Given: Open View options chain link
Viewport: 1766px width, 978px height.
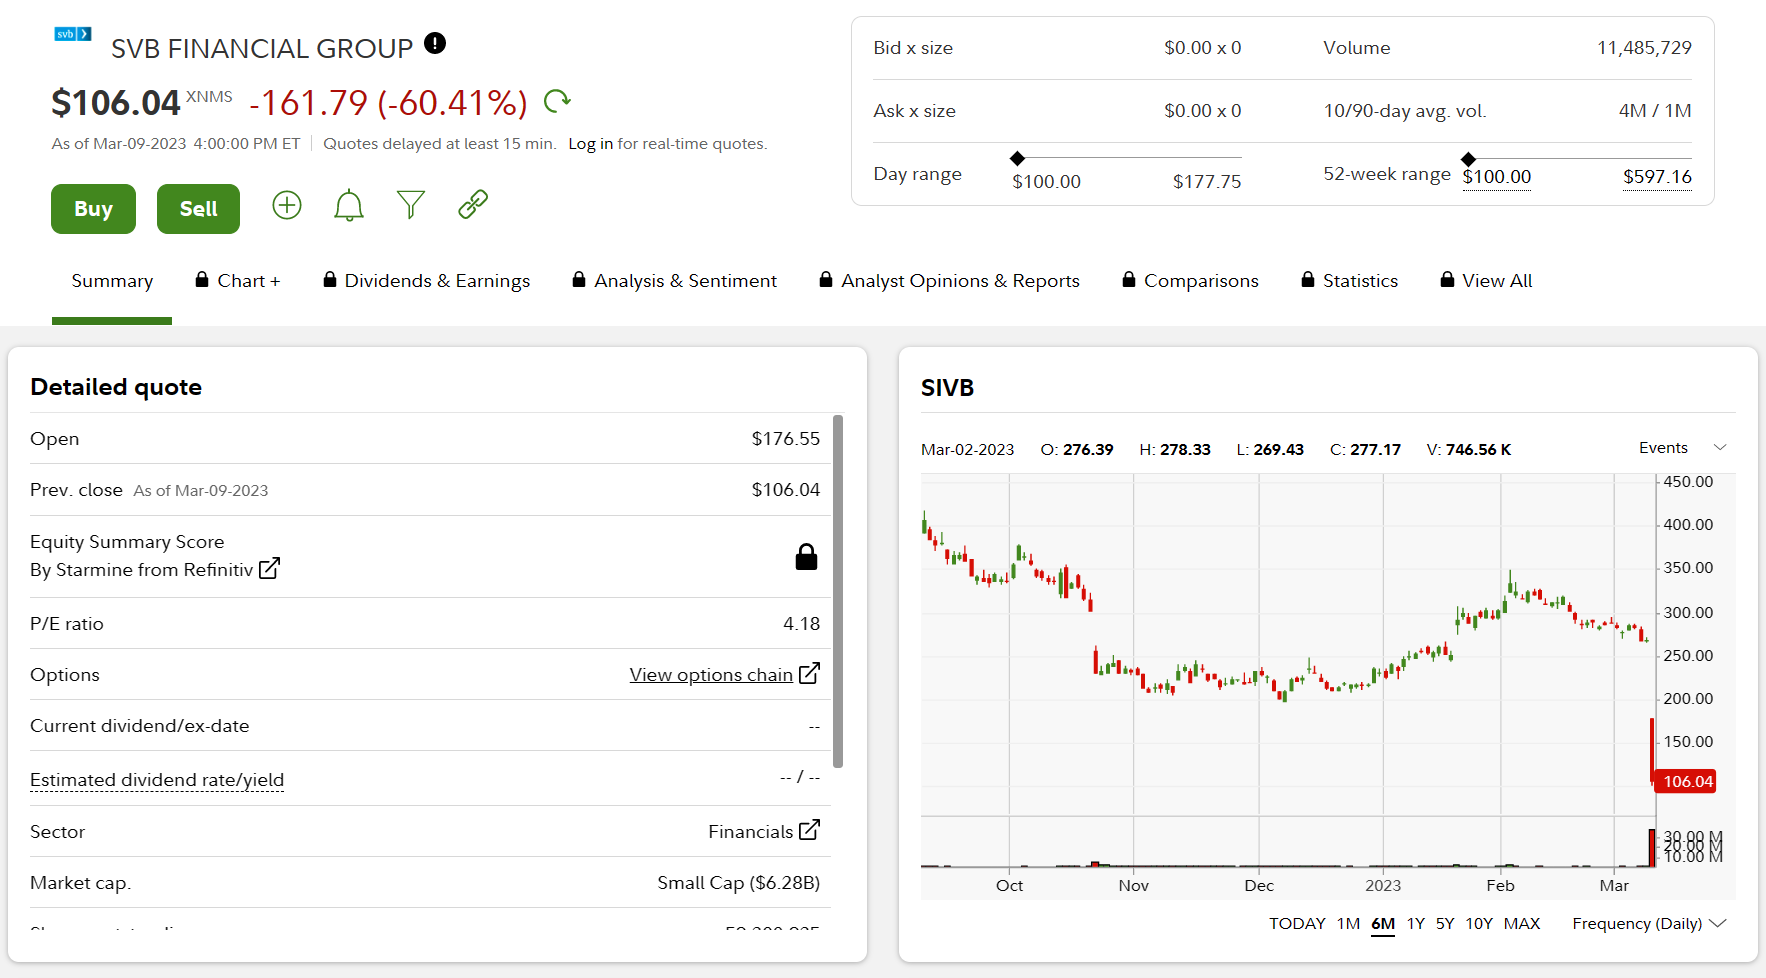Looking at the screenshot, I should point(711,675).
